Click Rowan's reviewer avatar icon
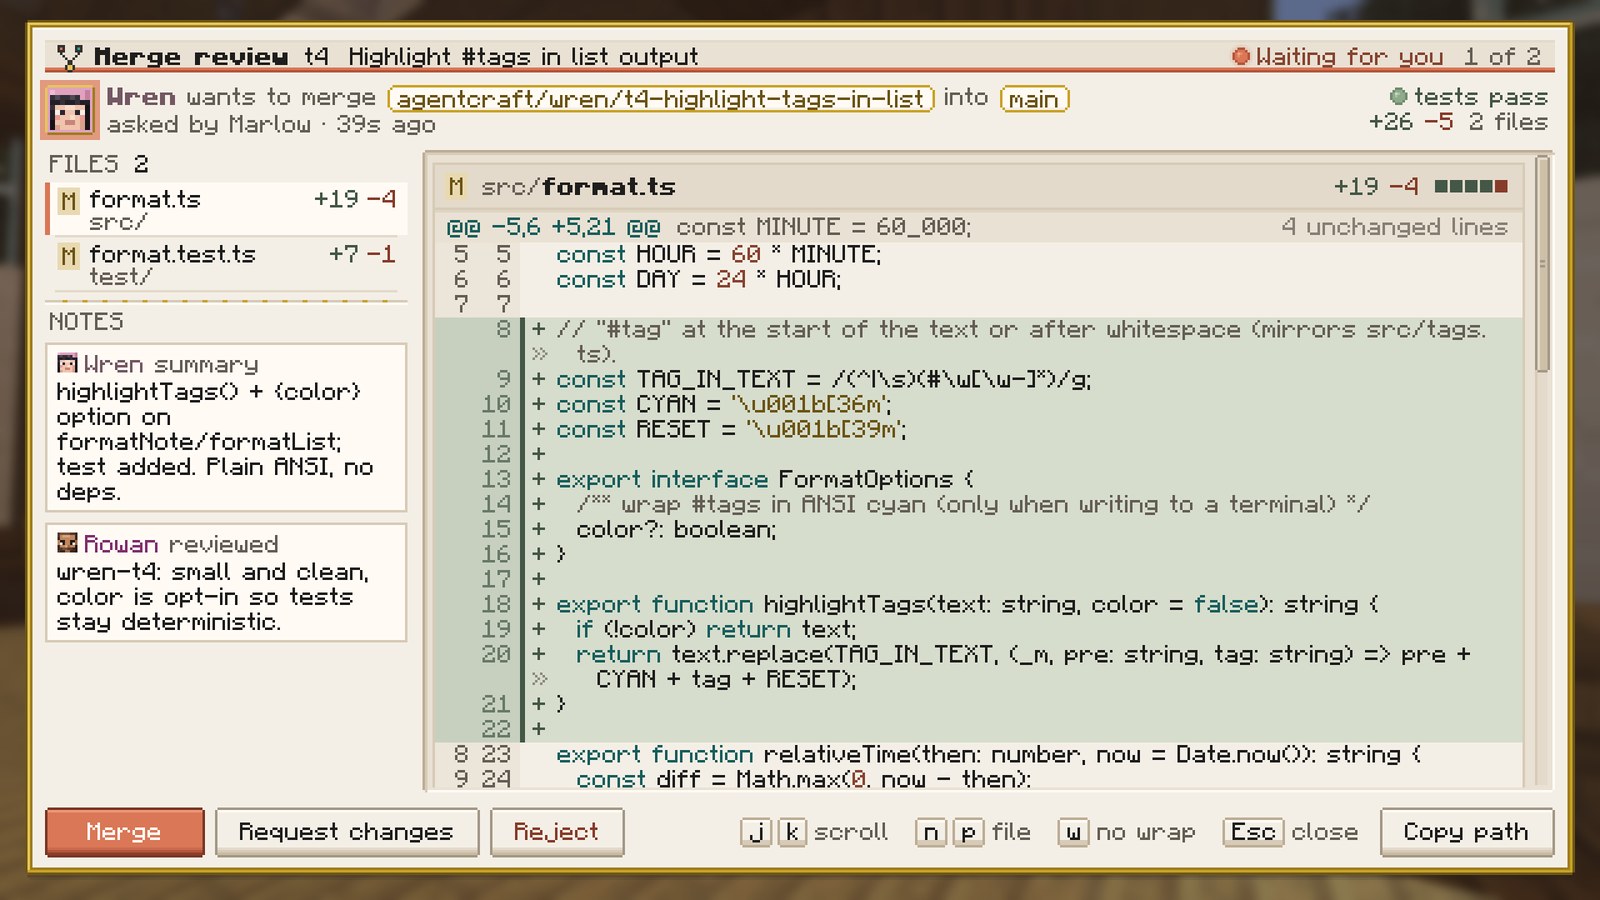1600x900 pixels. point(67,543)
